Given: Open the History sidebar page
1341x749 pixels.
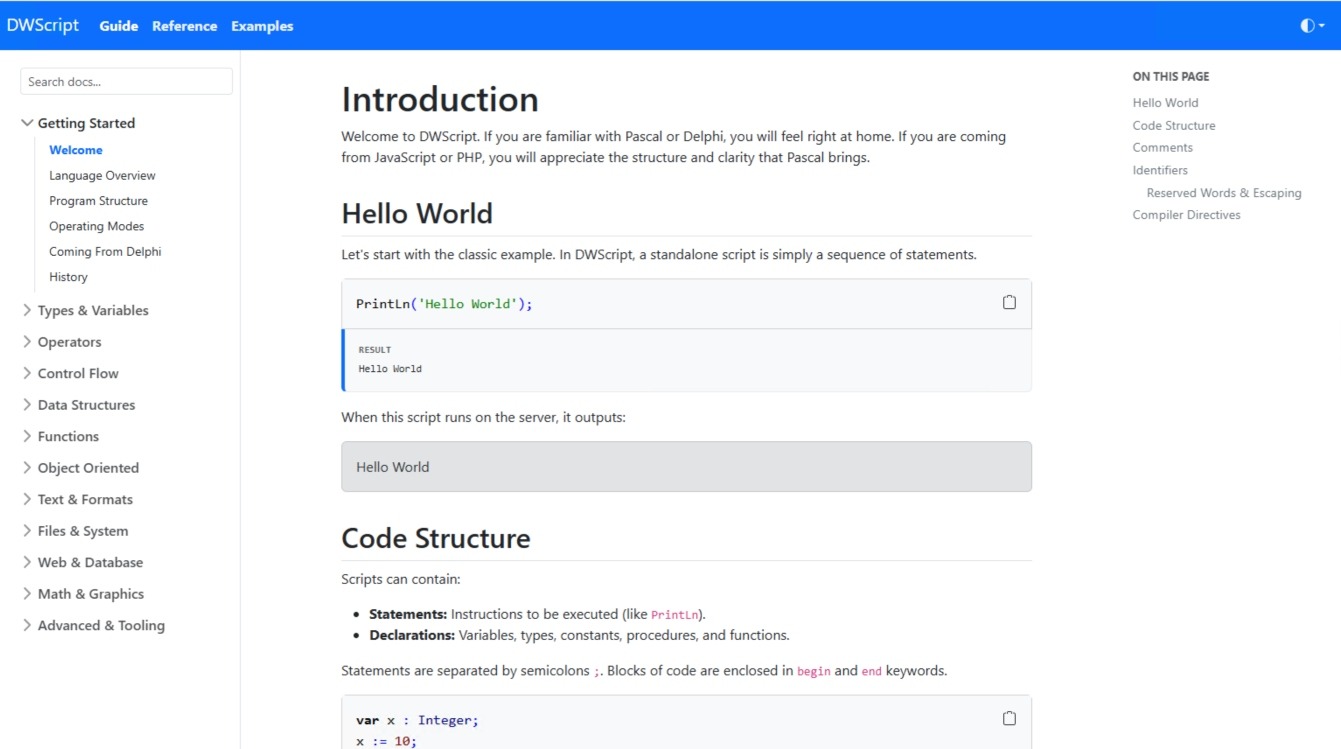Looking at the screenshot, I should (68, 277).
